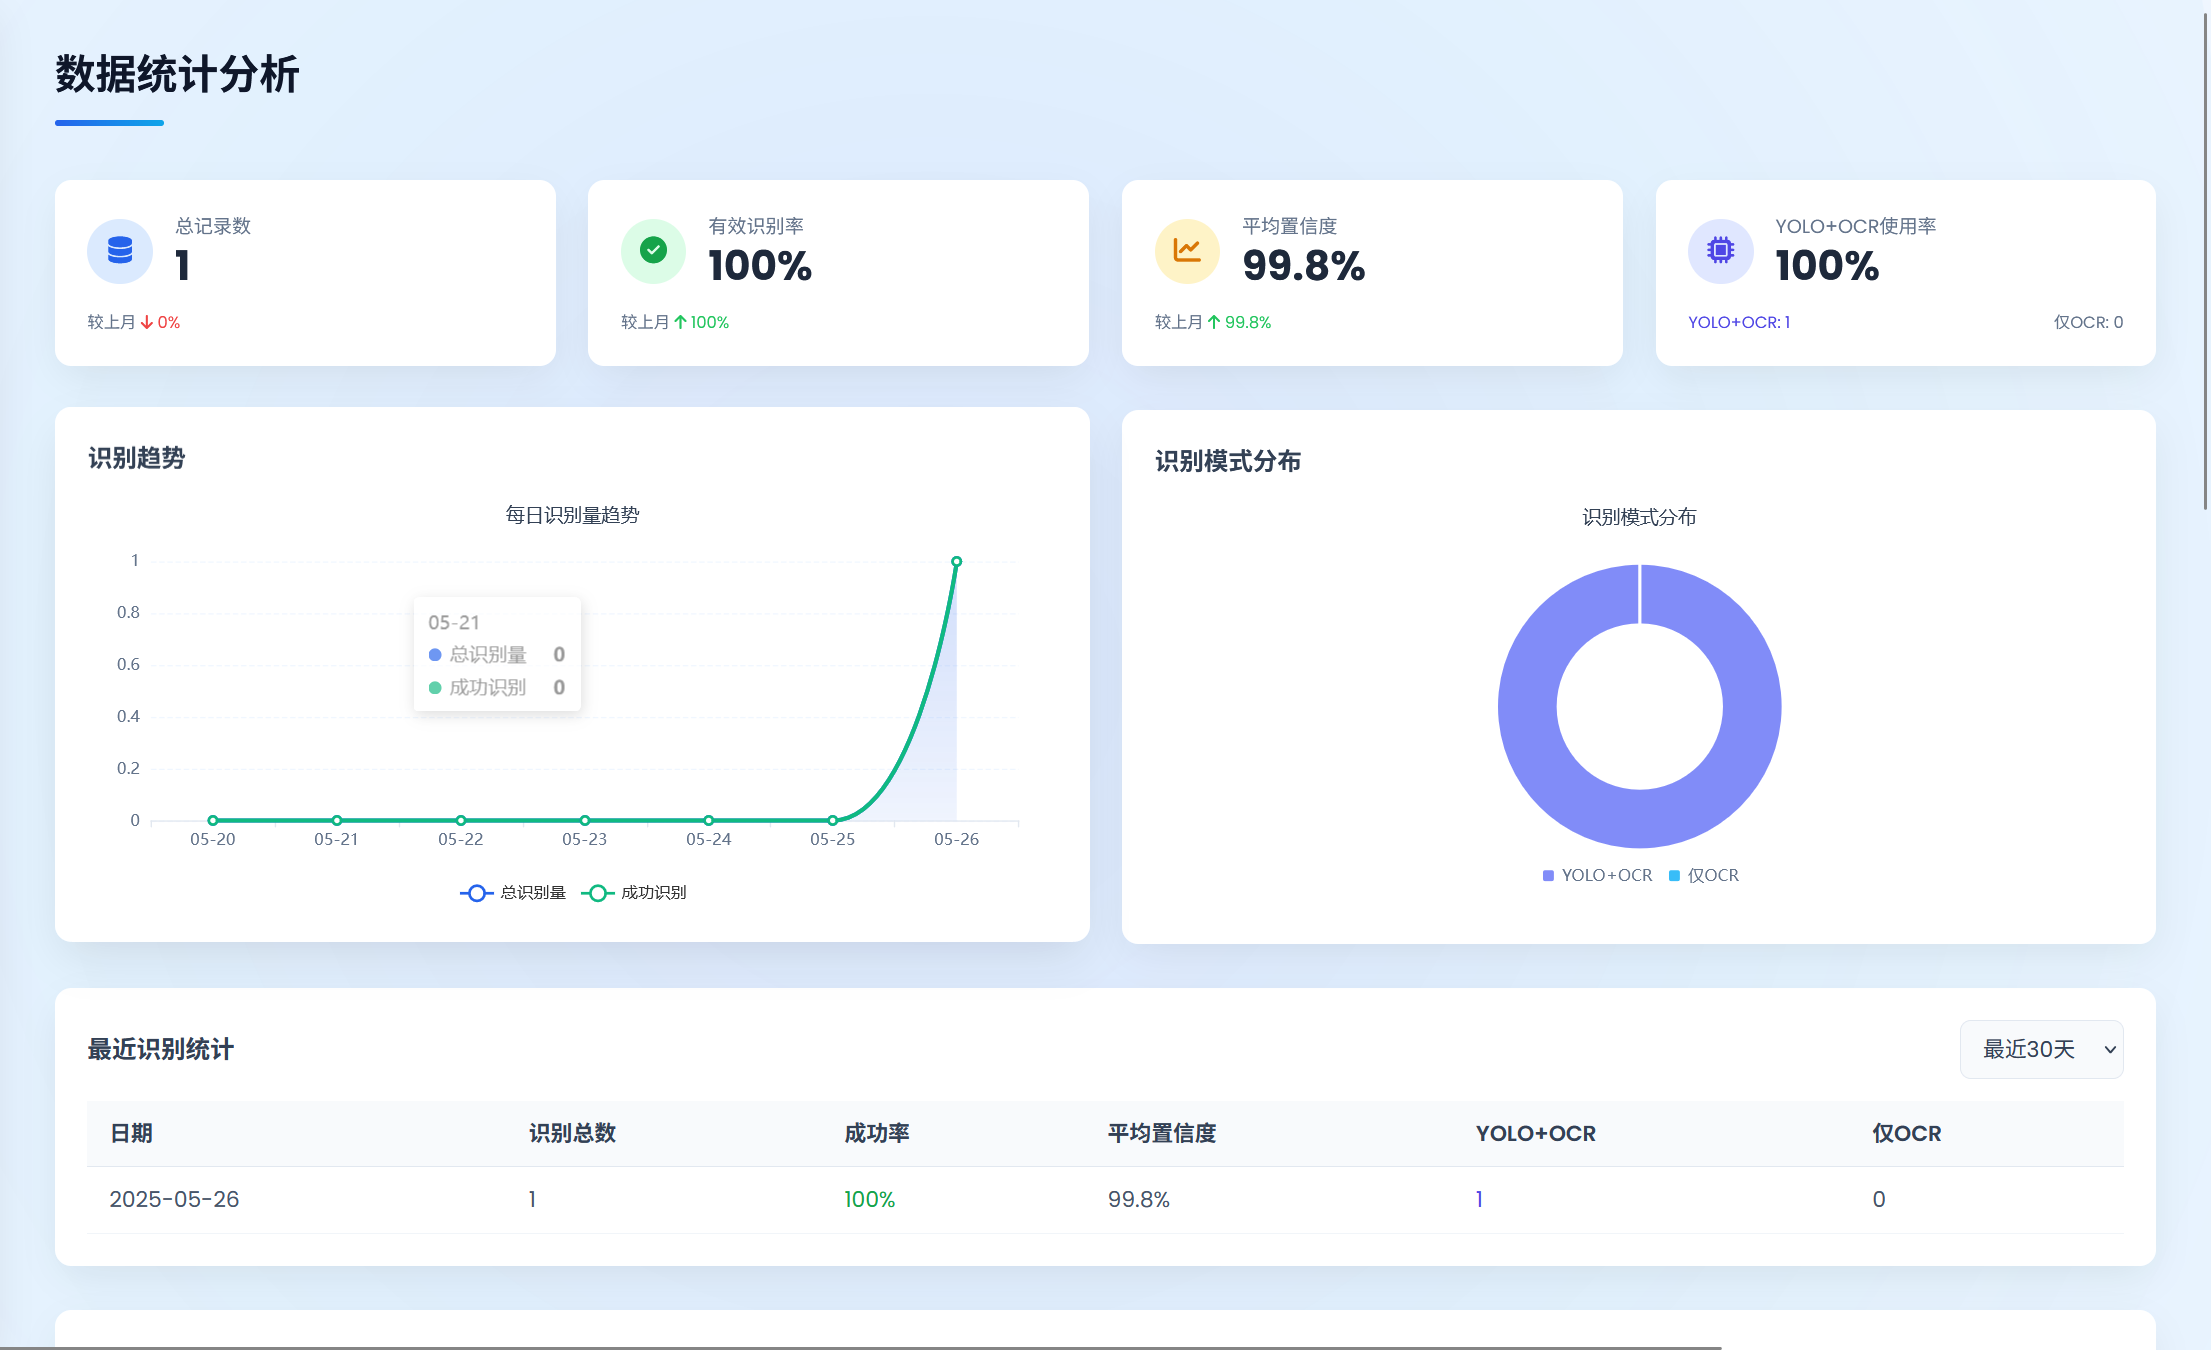Click the YOLO+OCR: 1 link in usage card
2211x1350 pixels.
click(1738, 322)
